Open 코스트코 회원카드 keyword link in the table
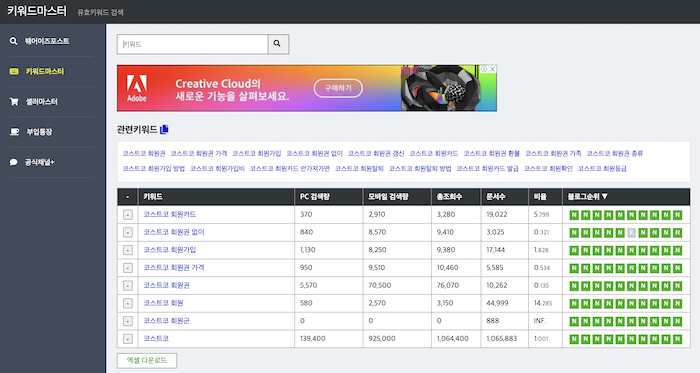 pos(170,214)
